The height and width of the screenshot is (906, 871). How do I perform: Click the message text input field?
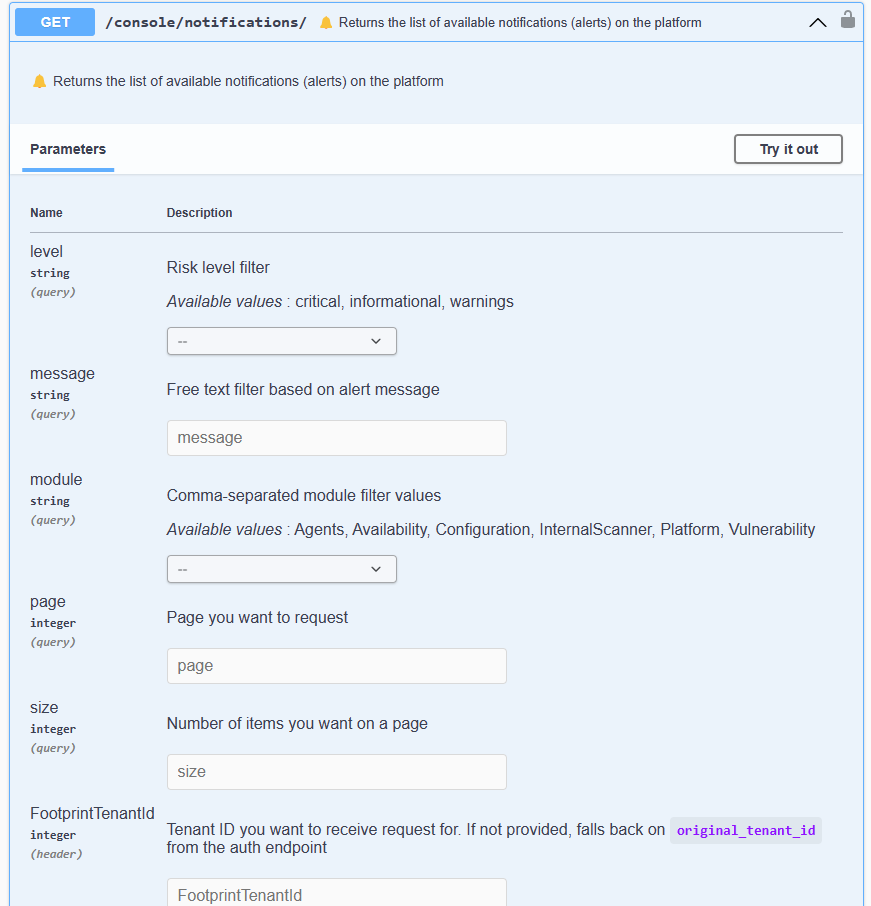(x=336, y=438)
